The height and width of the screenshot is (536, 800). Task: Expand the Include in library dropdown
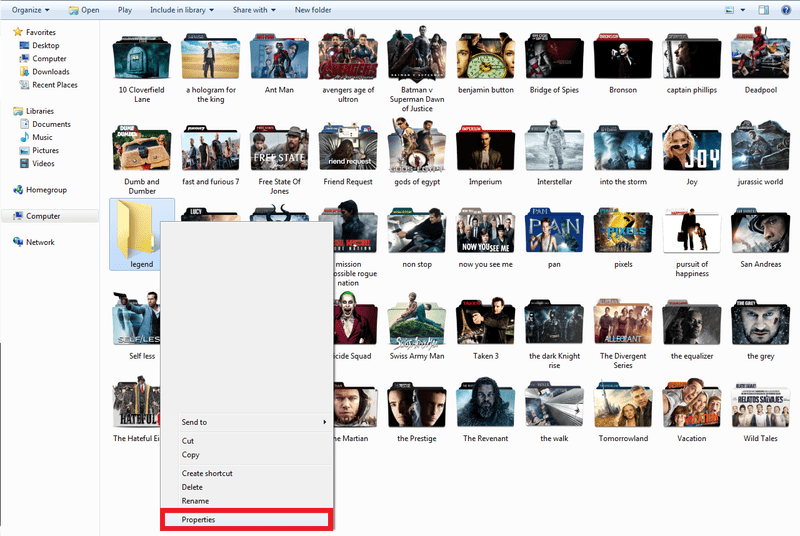click(x=182, y=10)
